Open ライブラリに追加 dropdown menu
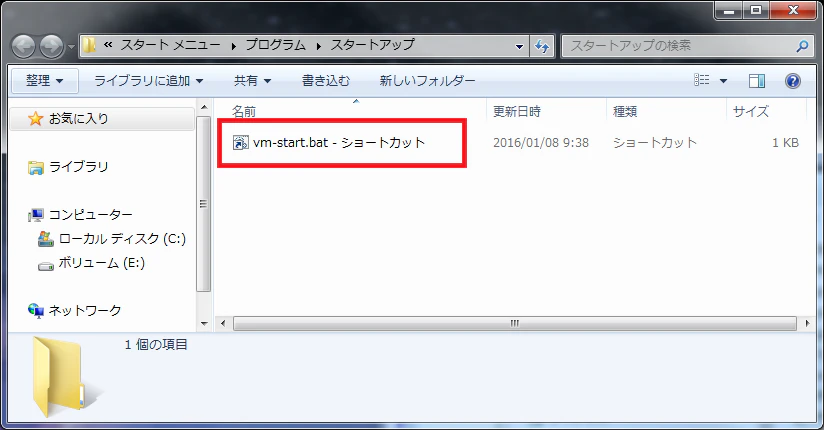The image size is (824, 430). click(x=149, y=80)
